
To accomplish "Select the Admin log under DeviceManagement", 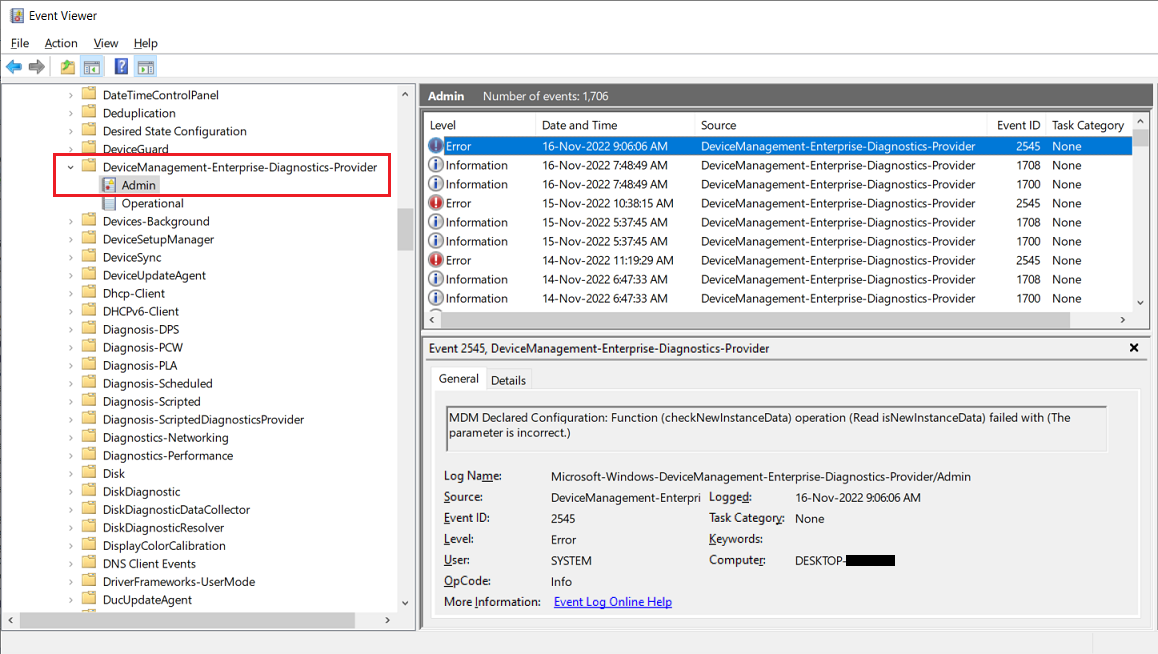I will (139, 185).
